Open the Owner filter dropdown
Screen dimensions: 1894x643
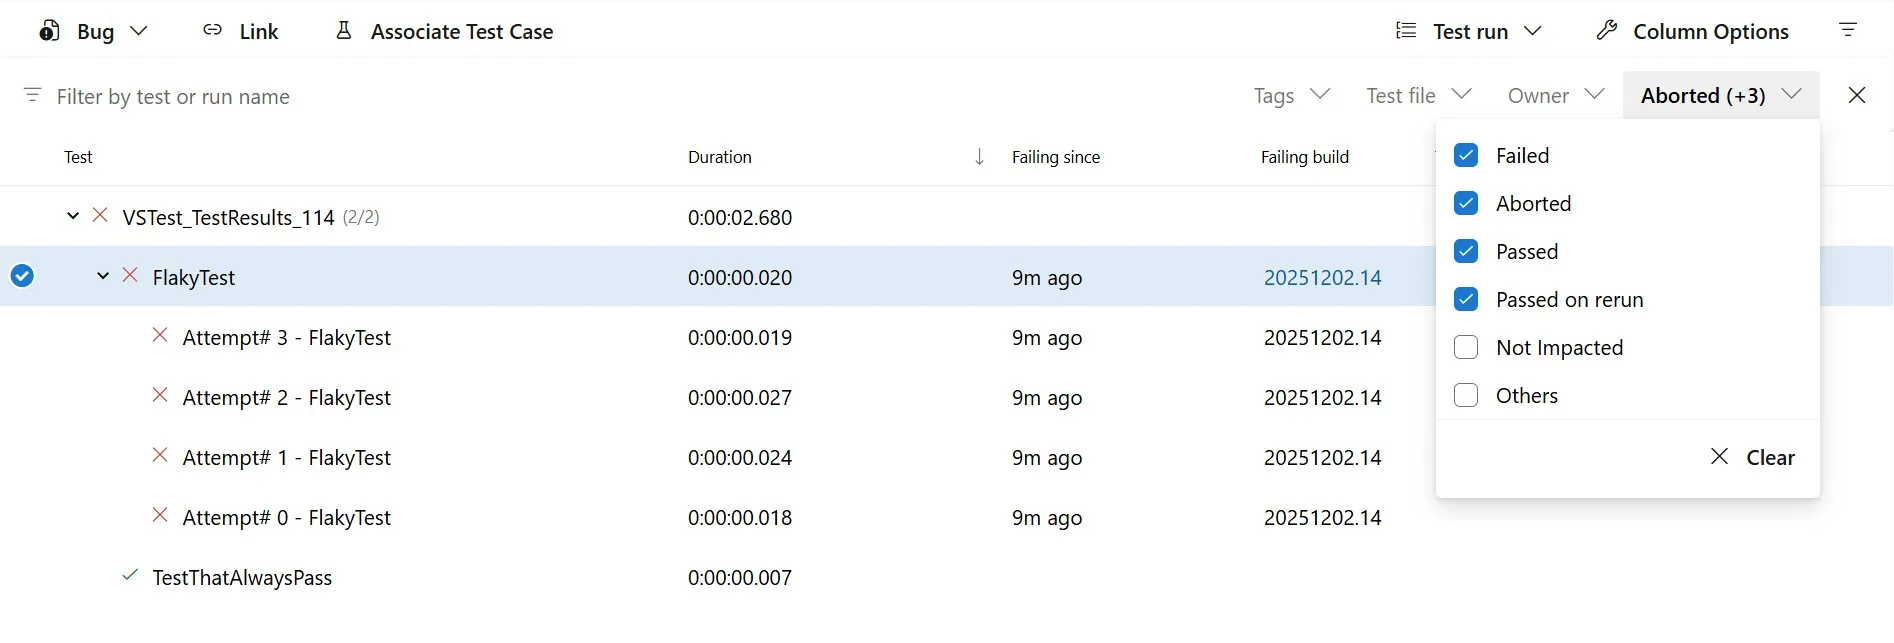point(1555,95)
